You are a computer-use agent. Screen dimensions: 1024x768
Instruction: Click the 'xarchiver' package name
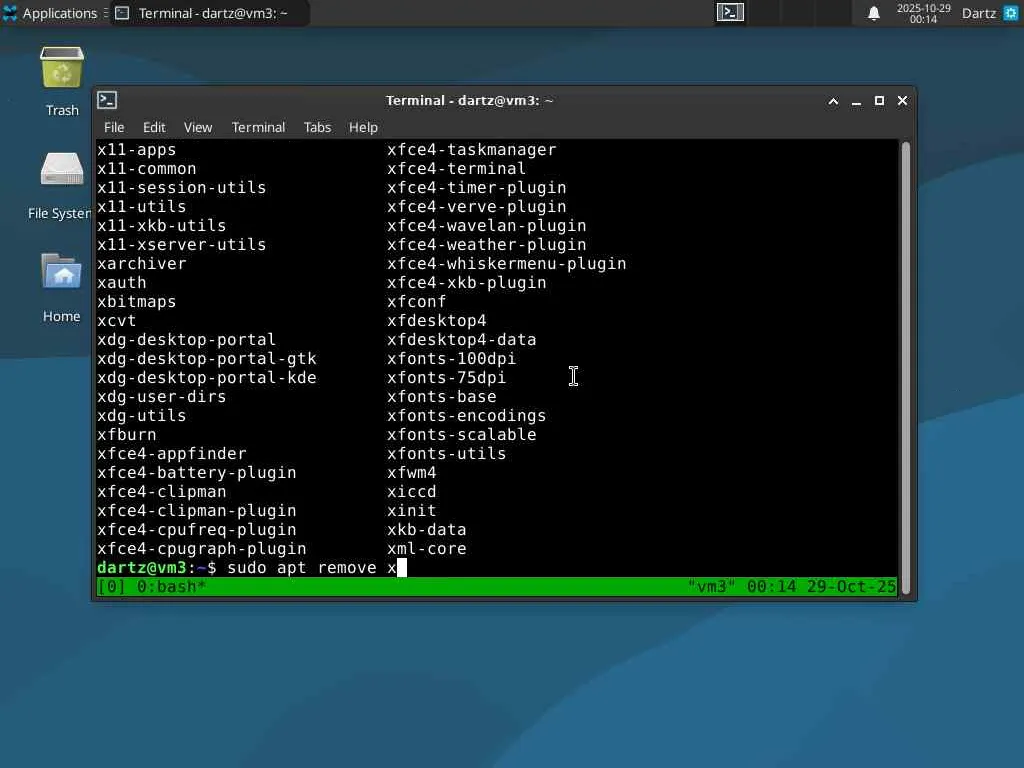142,263
